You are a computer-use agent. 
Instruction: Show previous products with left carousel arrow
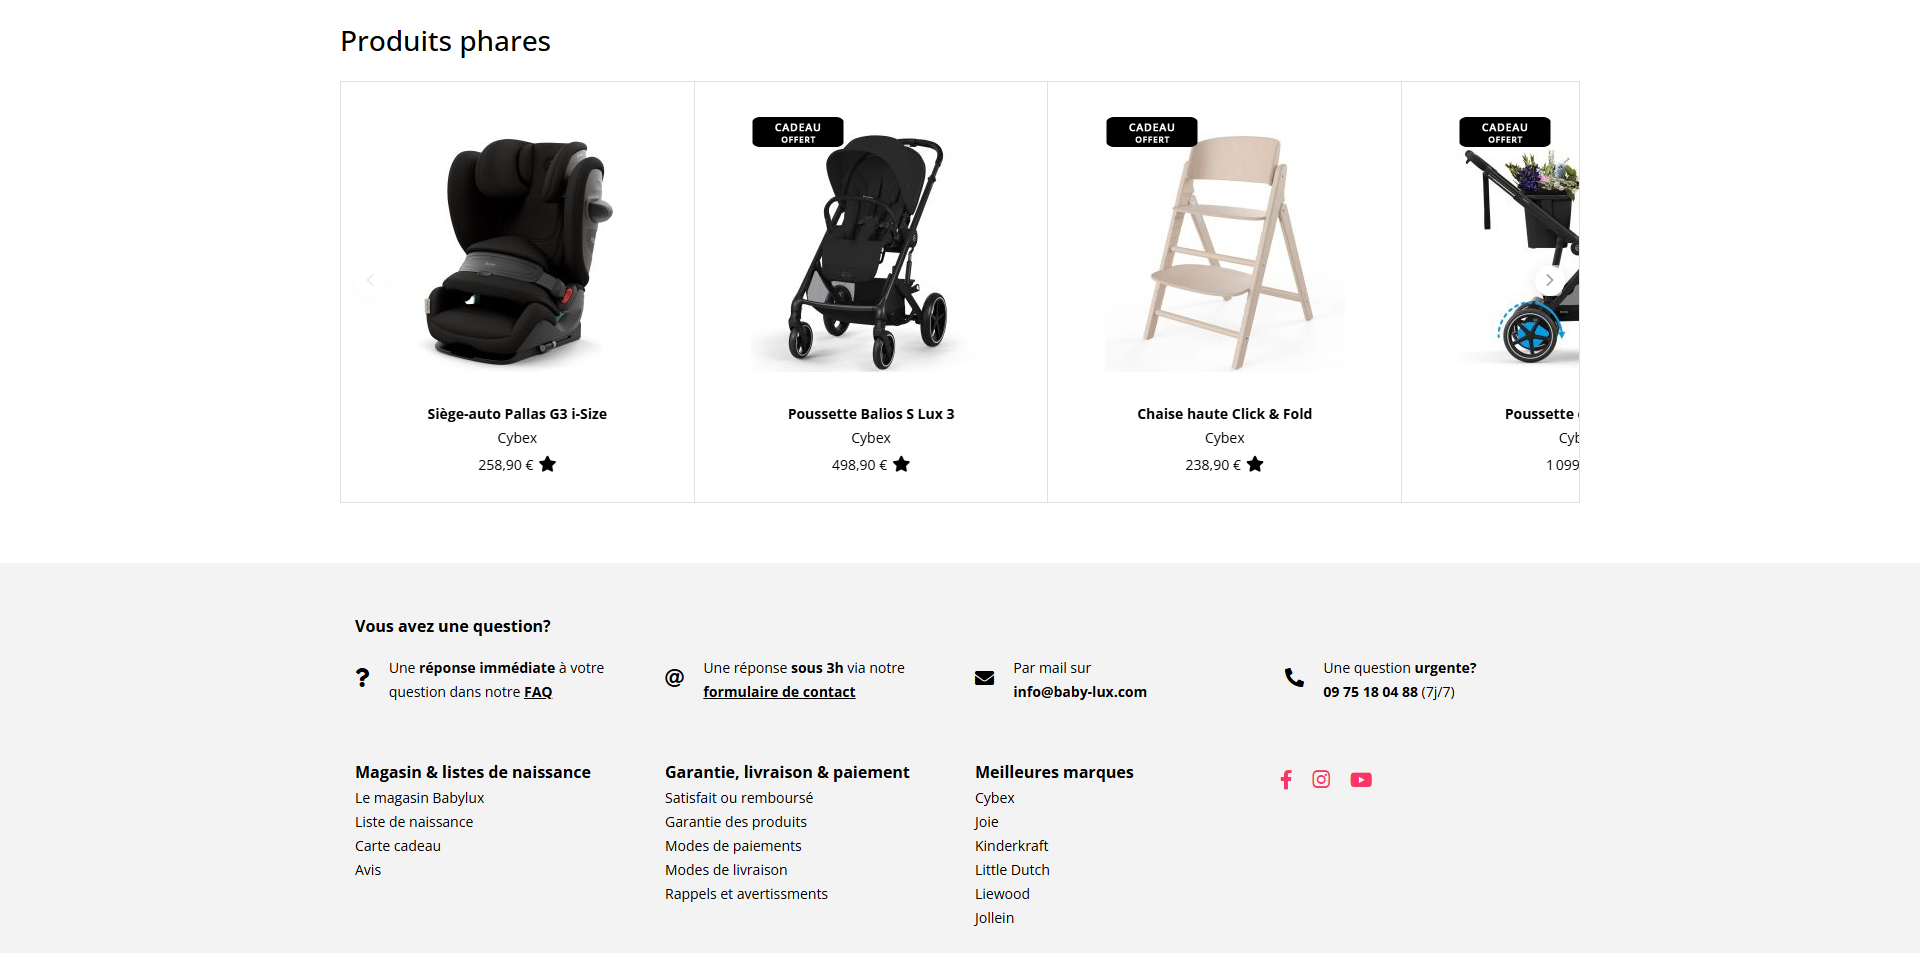pyautogui.click(x=370, y=280)
